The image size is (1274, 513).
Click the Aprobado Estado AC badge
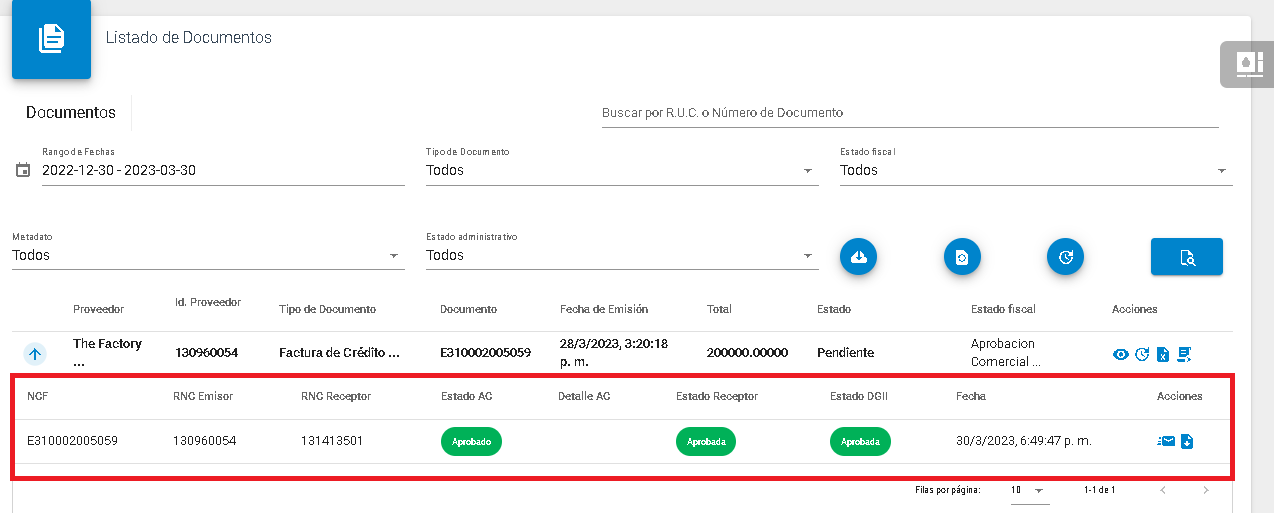(471, 441)
